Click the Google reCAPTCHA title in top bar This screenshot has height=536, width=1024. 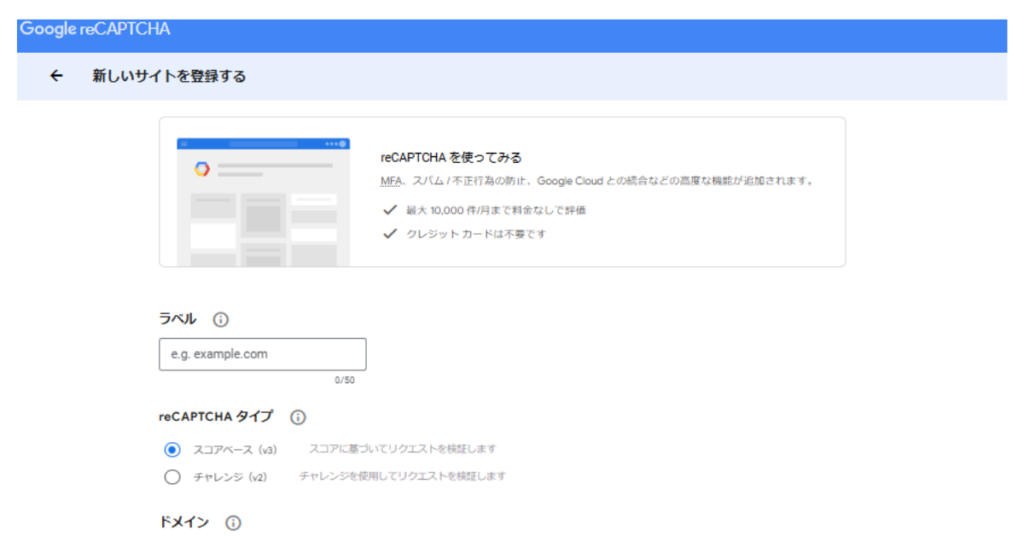(95, 29)
